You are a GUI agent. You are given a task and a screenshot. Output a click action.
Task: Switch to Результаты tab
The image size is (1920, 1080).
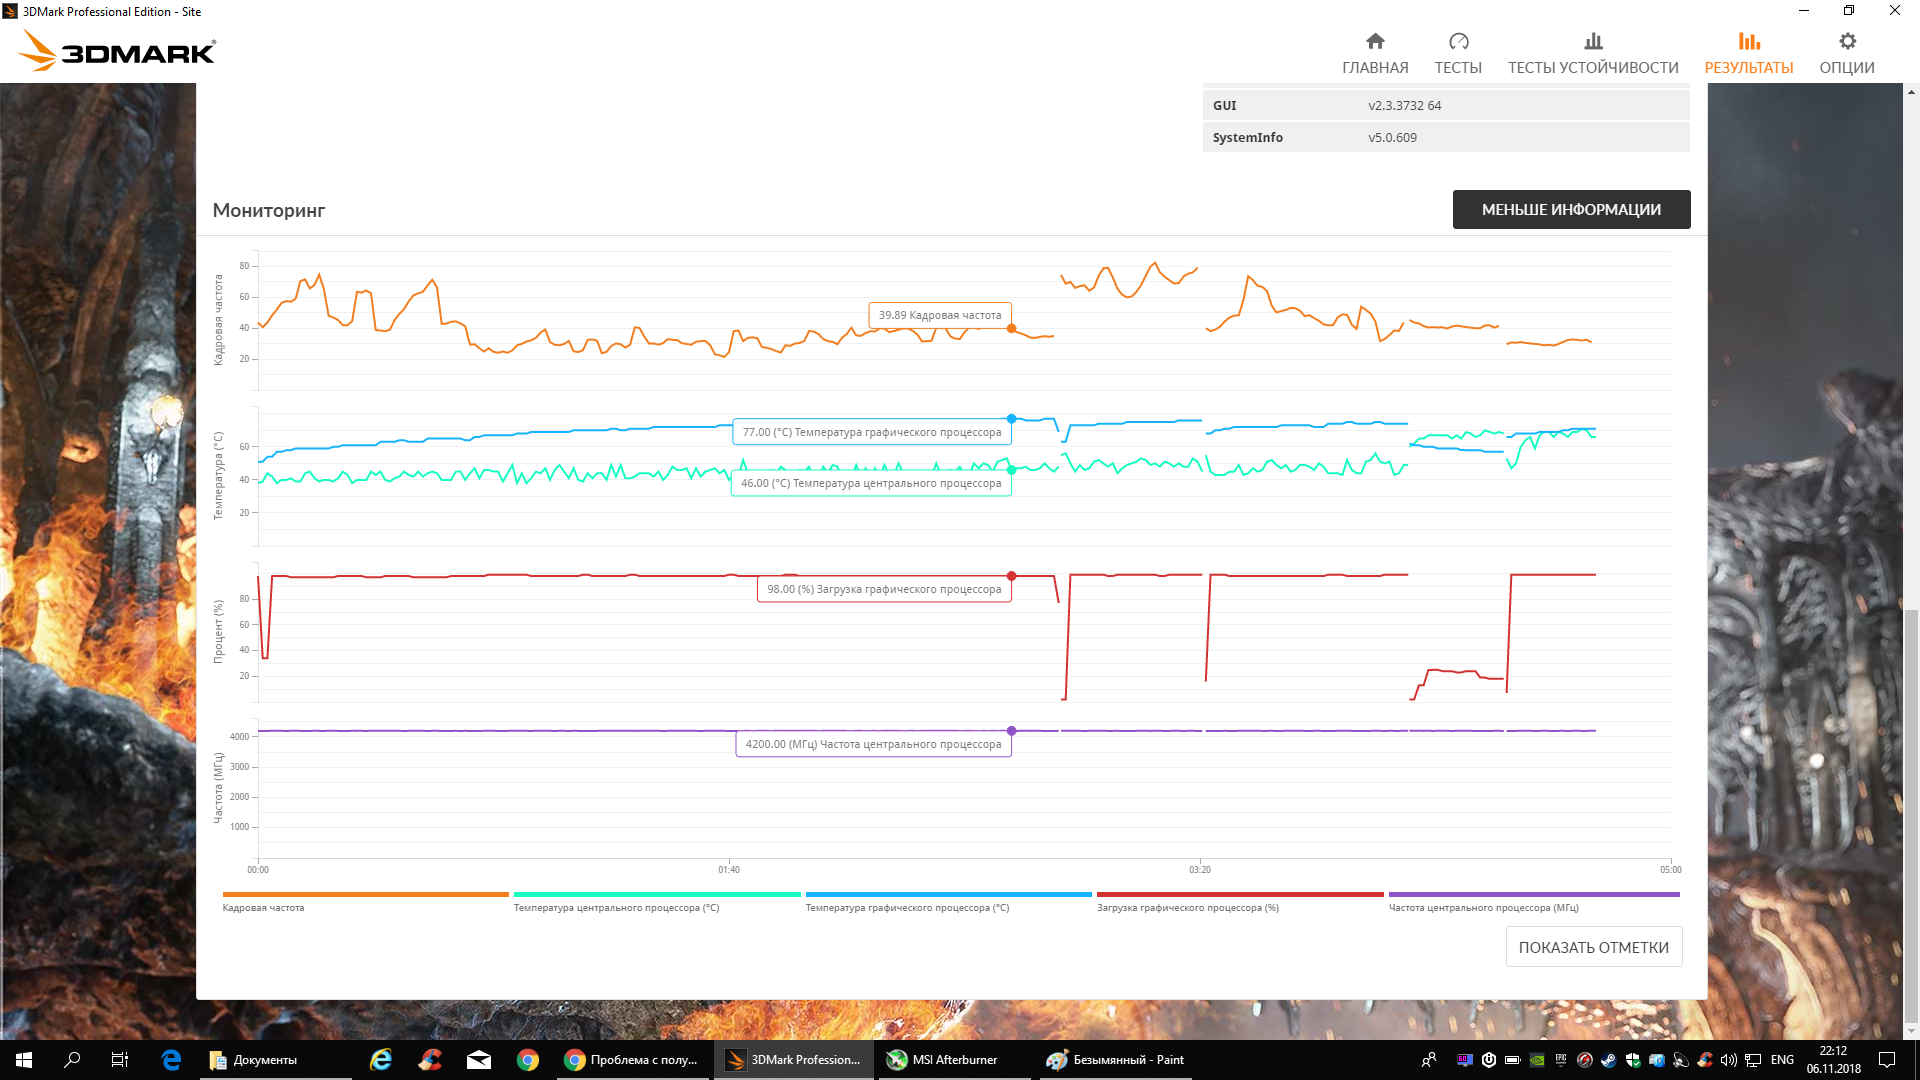pyautogui.click(x=1748, y=52)
